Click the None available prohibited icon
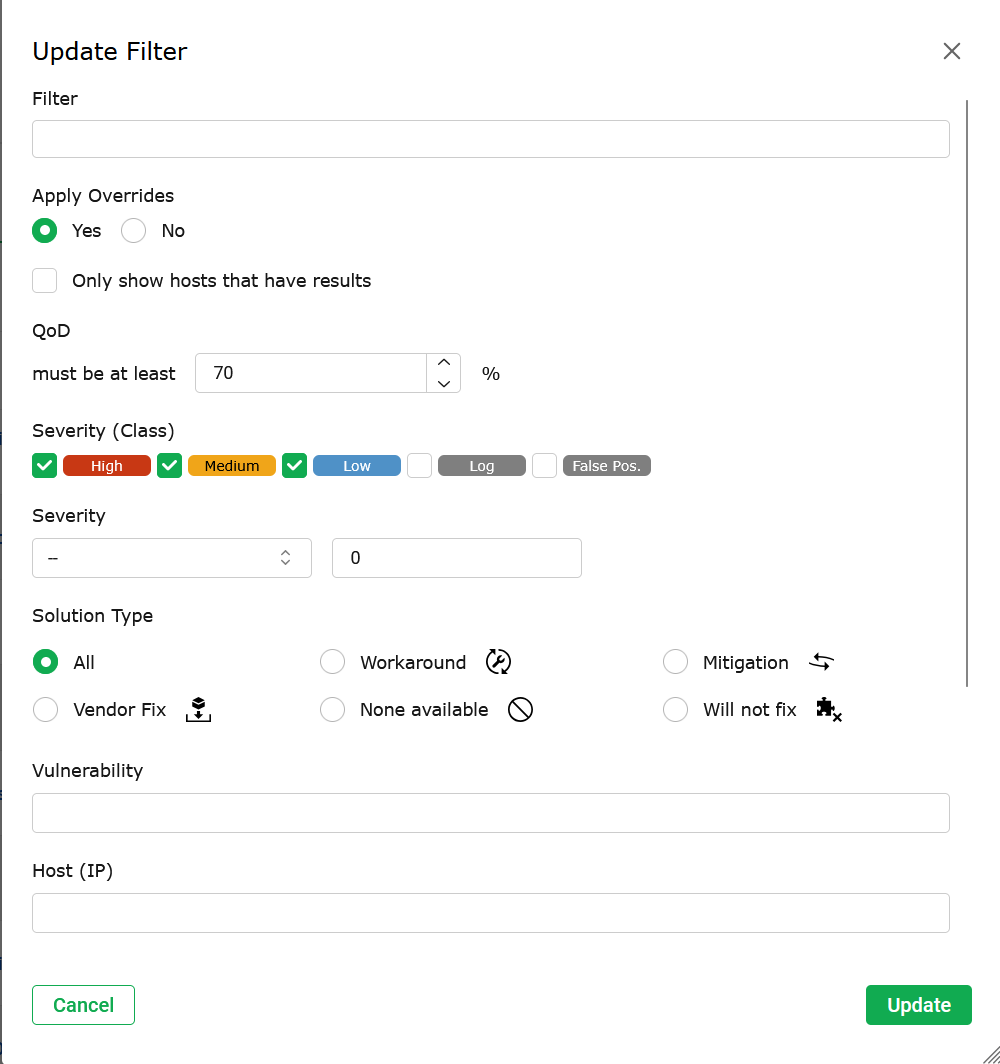The image size is (1000, 1064). [520, 710]
